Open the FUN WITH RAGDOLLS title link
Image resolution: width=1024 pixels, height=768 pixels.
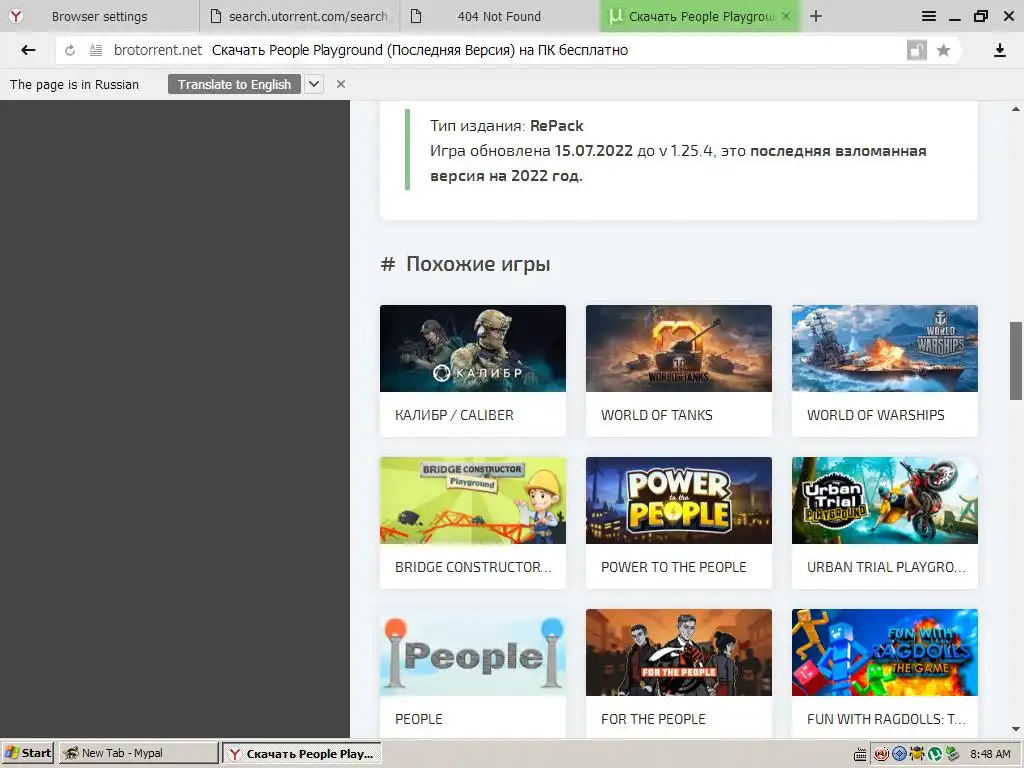click(x=886, y=719)
